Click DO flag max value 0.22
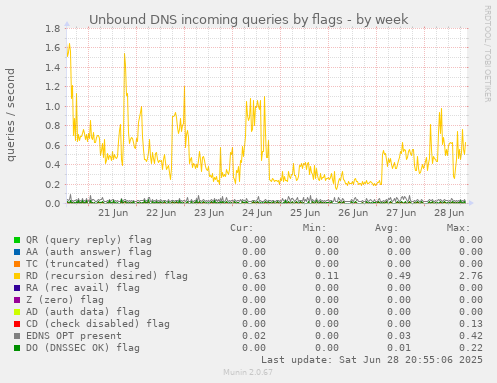The height and width of the screenshot is (383, 497). (x=471, y=348)
